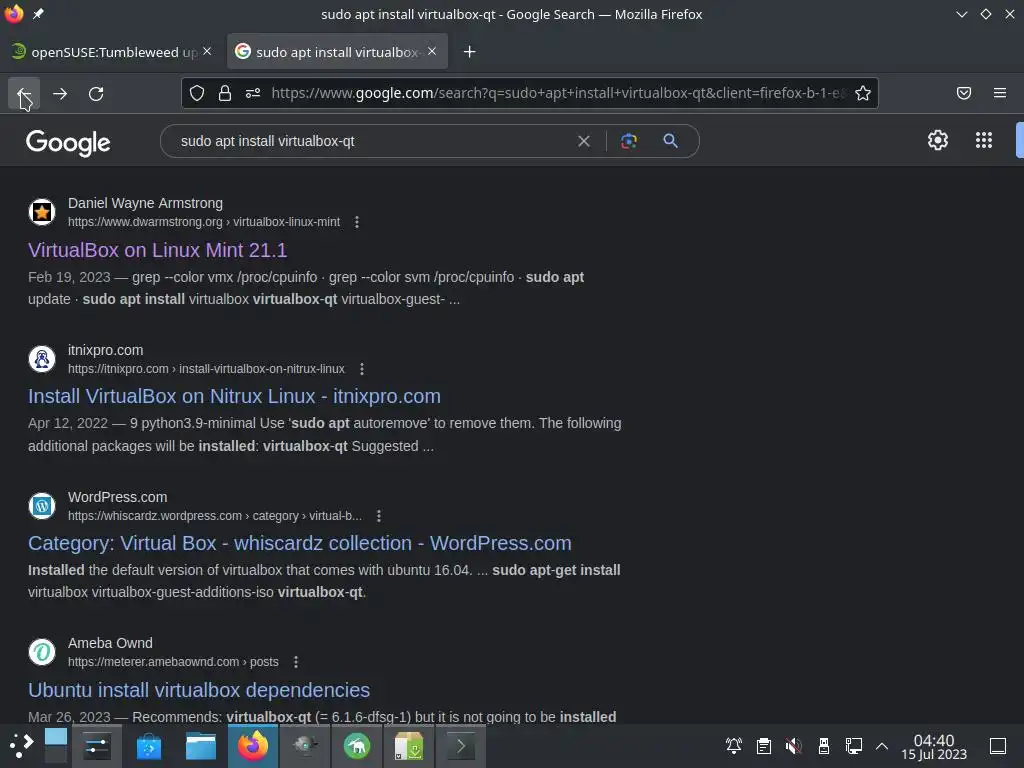Open Google apps grid
Screen dimensions: 1024x768
(984, 140)
